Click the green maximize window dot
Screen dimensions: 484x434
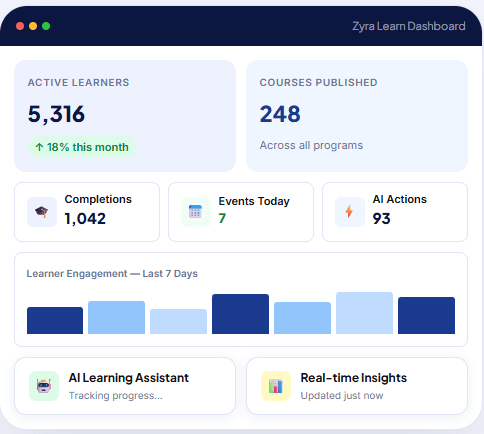pyautogui.click(x=46, y=26)
